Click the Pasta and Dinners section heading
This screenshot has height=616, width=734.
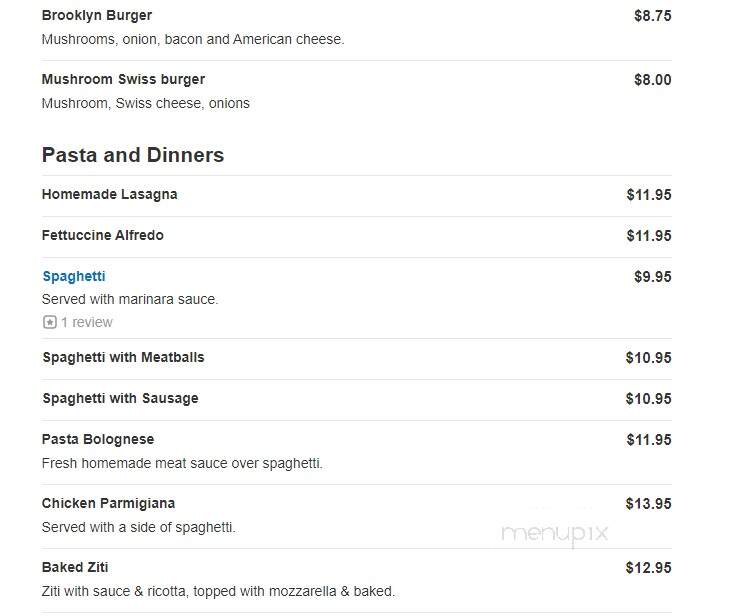[133, 155]
